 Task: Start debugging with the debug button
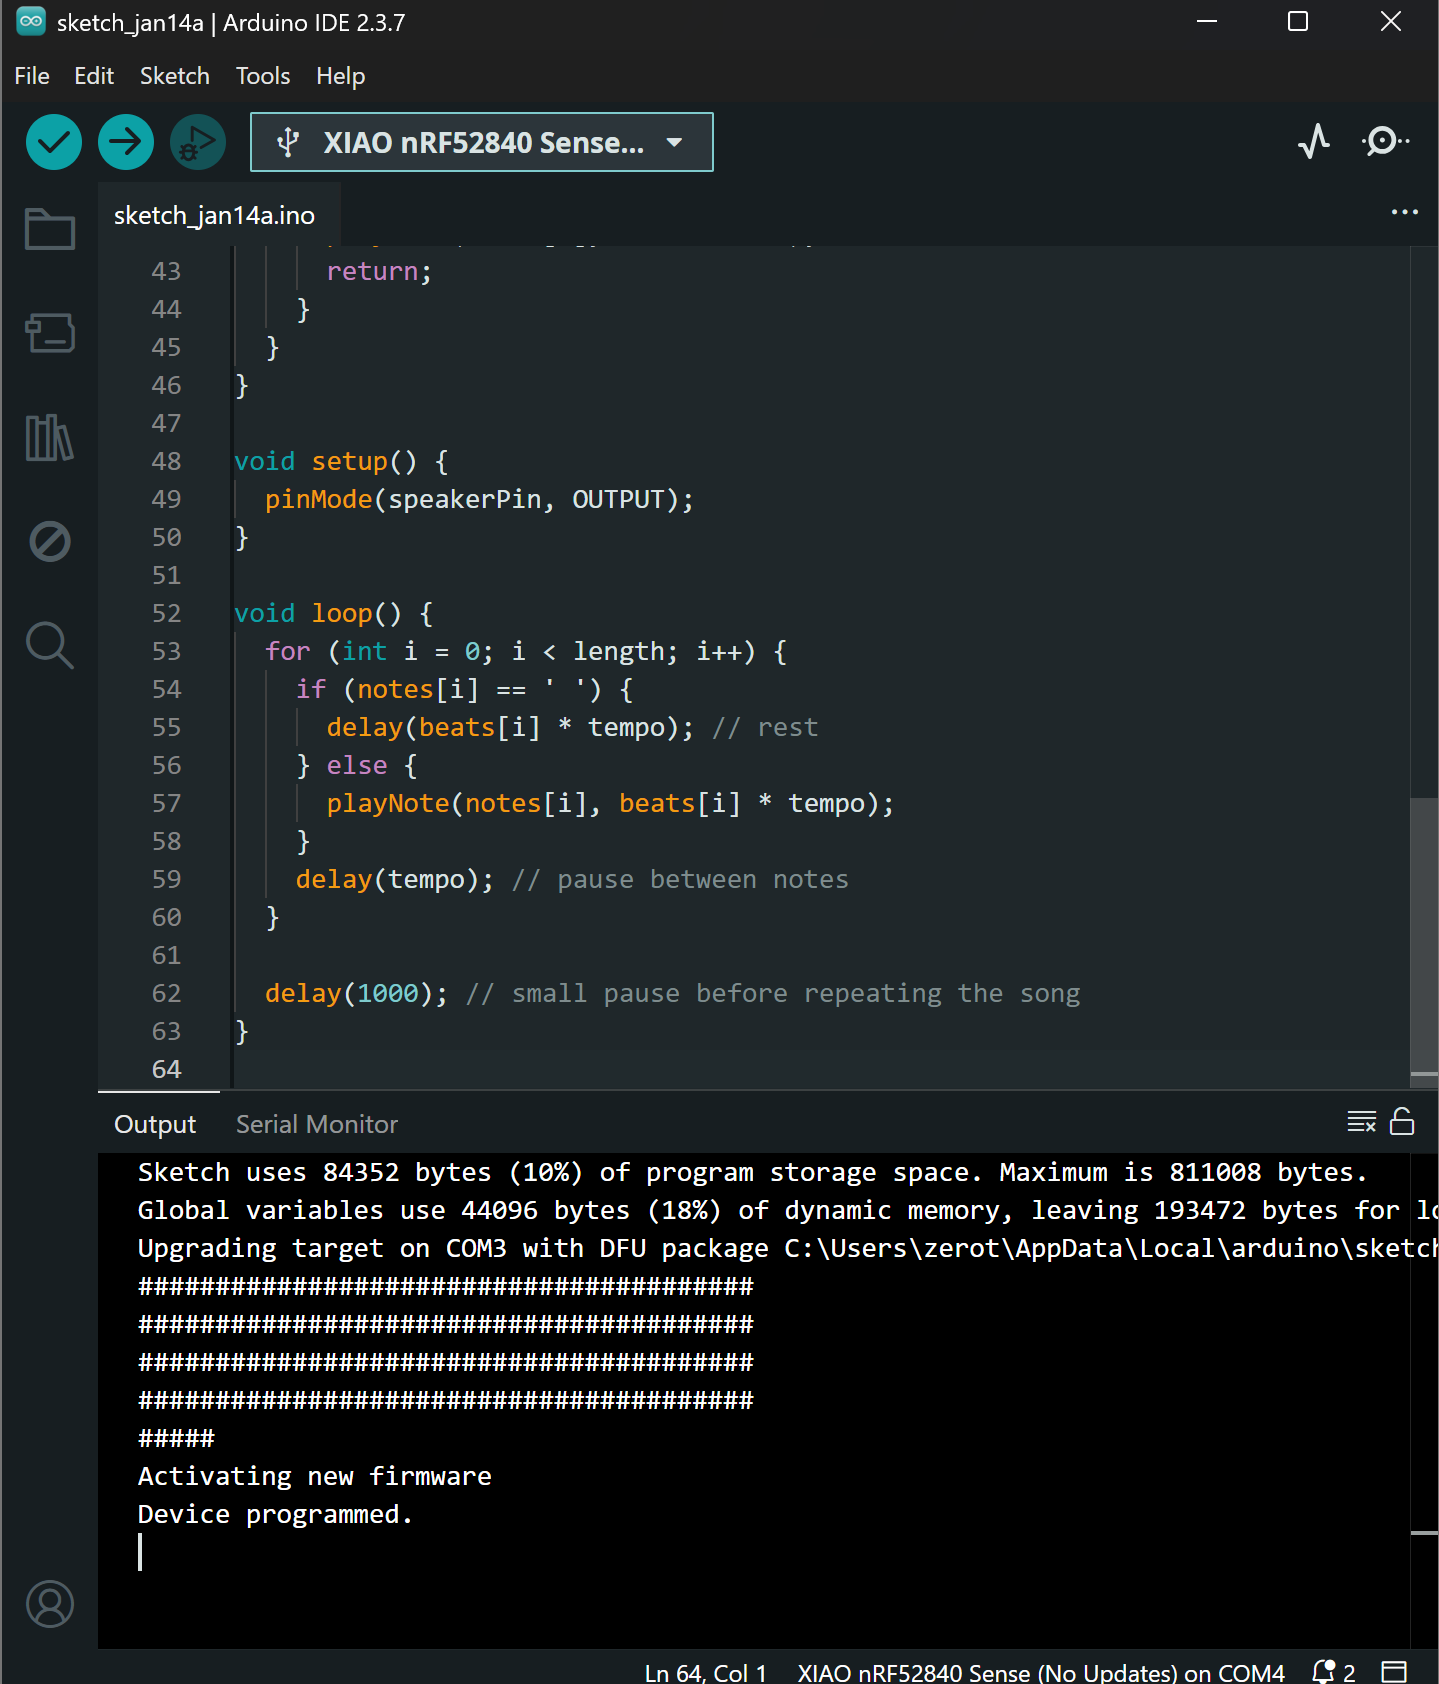(x=198, y=142)
